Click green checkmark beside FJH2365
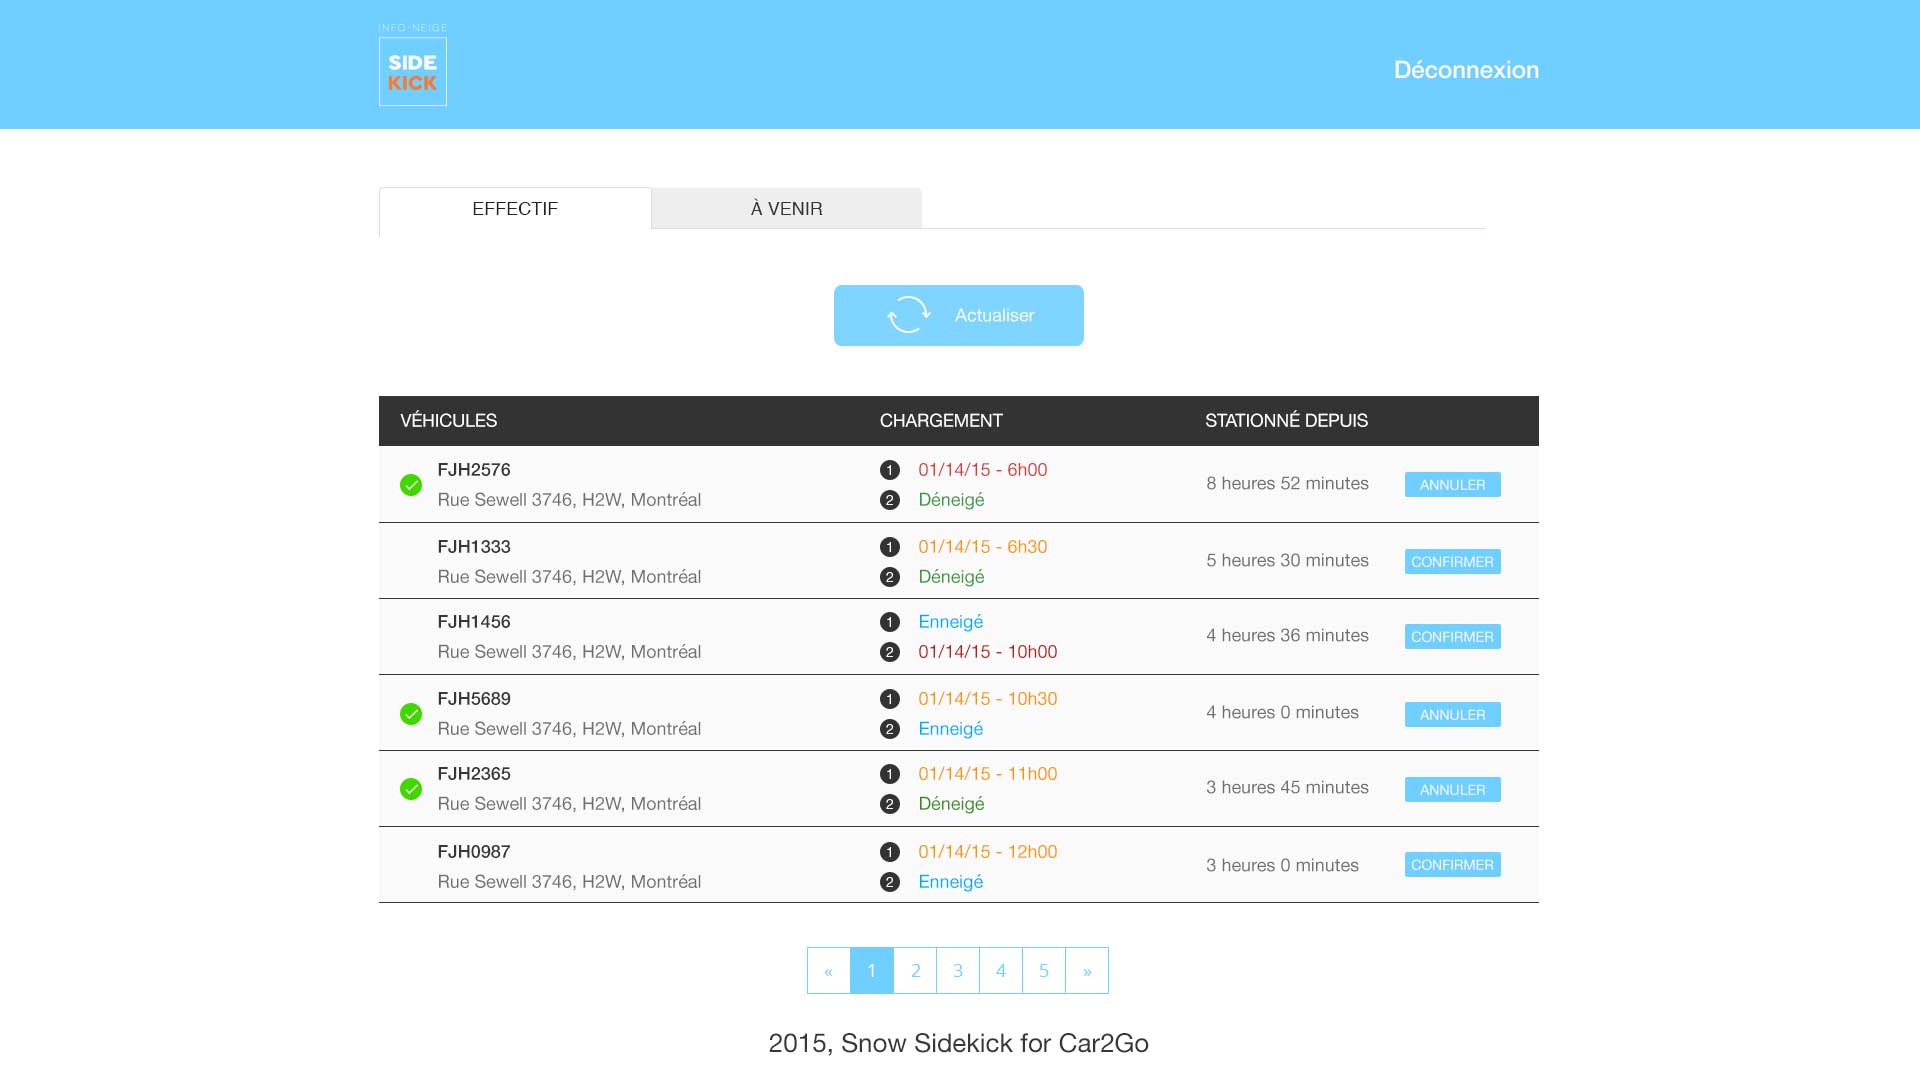This screenshot has height=1080, width=1920. (x=411, y=789)
